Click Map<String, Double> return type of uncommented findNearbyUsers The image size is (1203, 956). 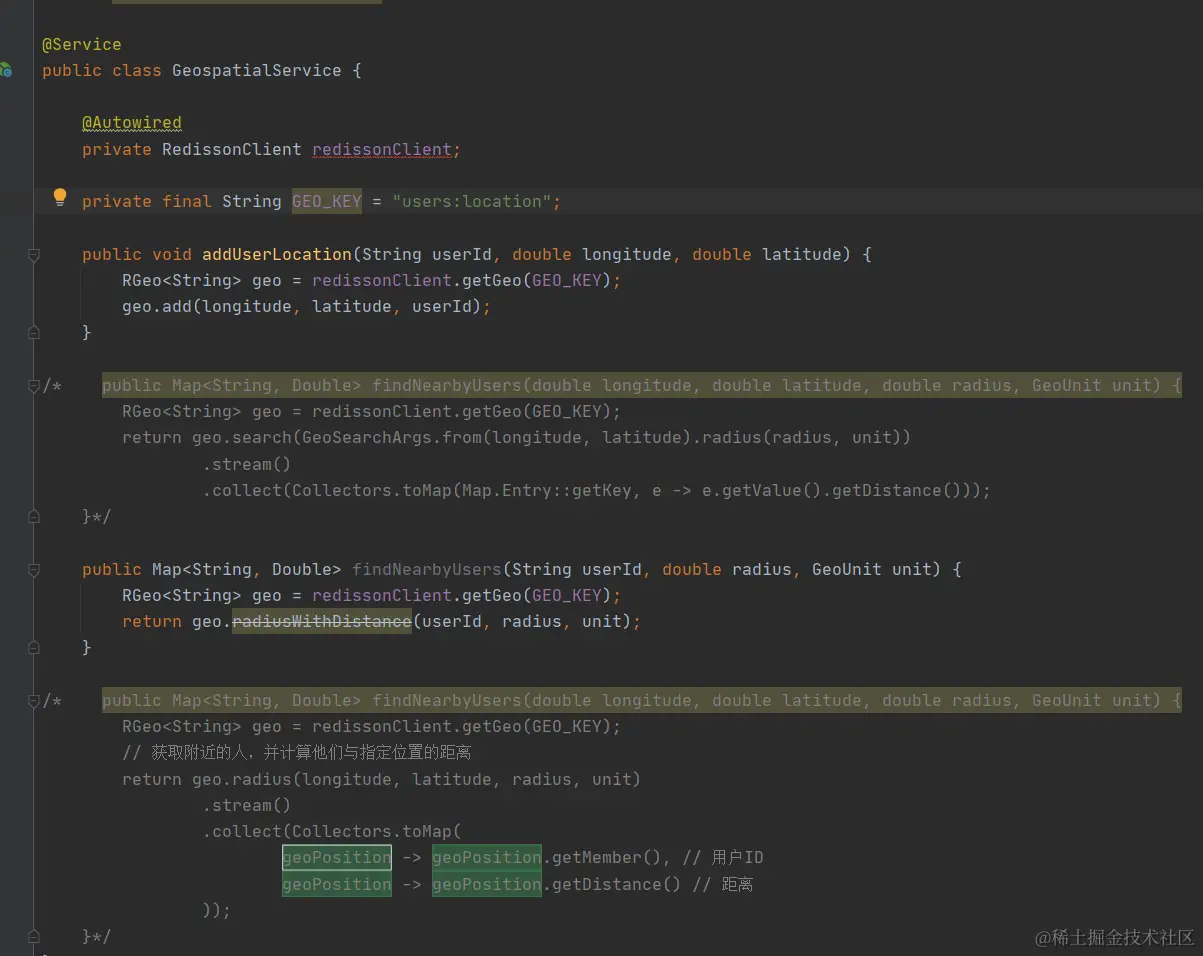point(246,570)
